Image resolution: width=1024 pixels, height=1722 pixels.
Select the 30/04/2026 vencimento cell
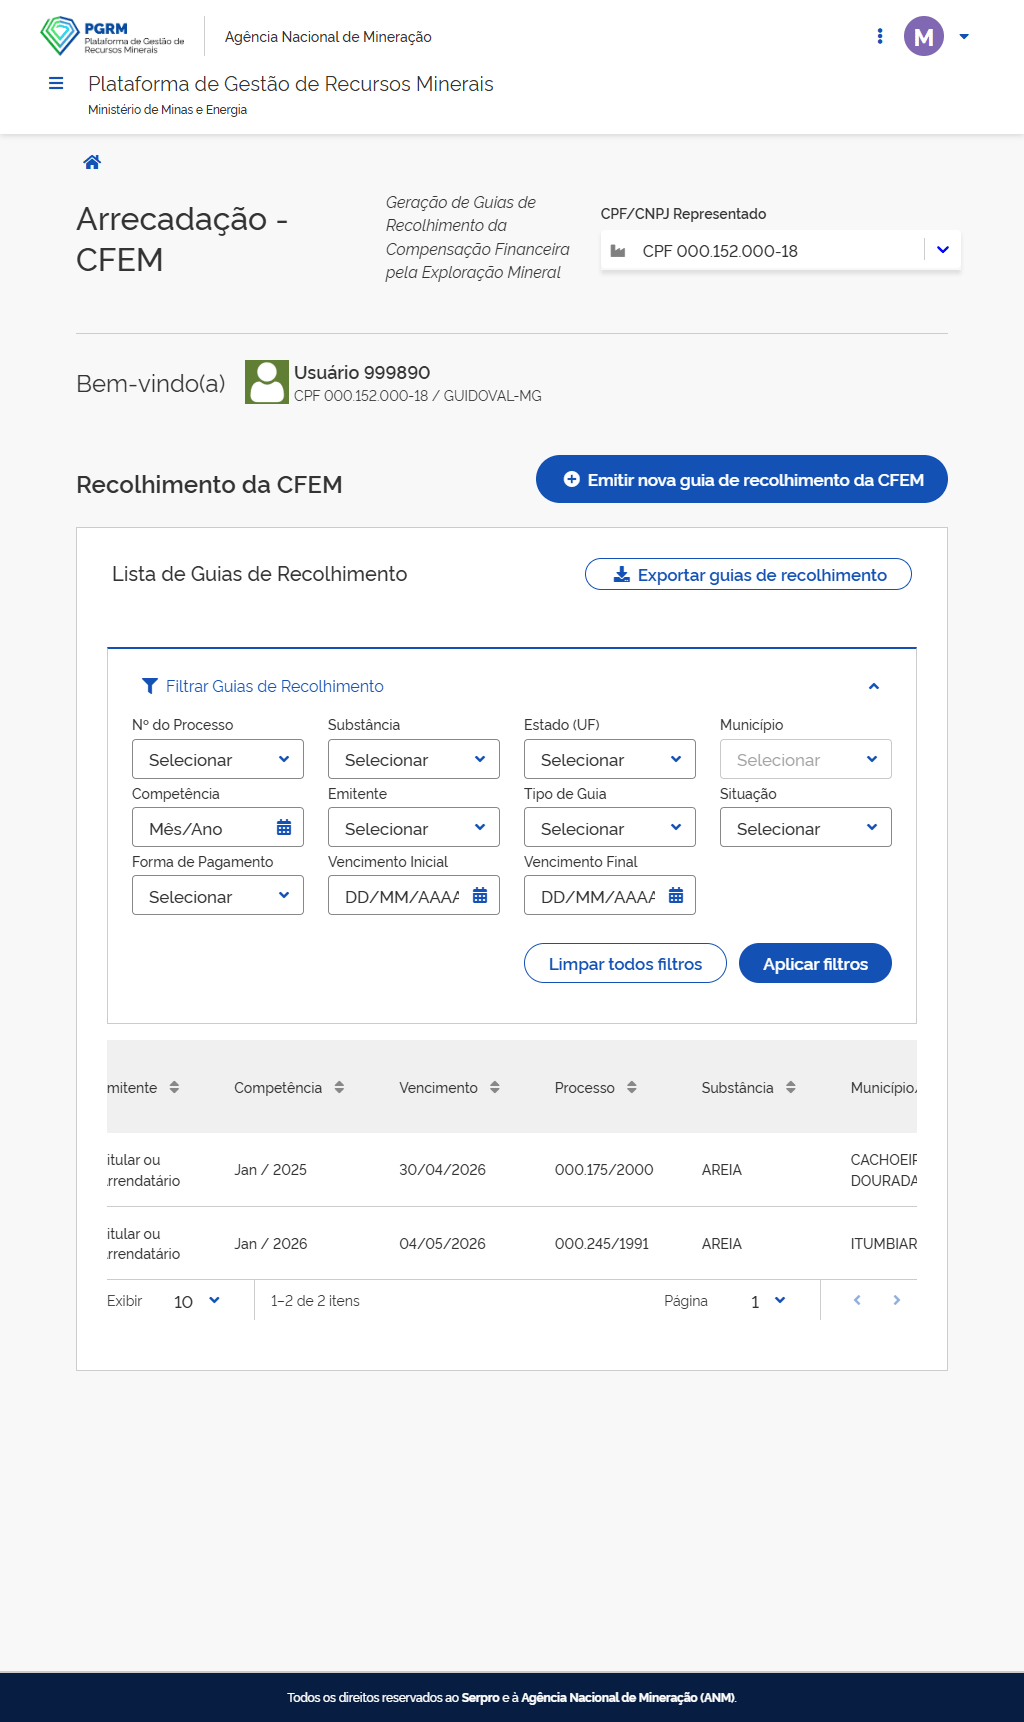(442, 1170)
